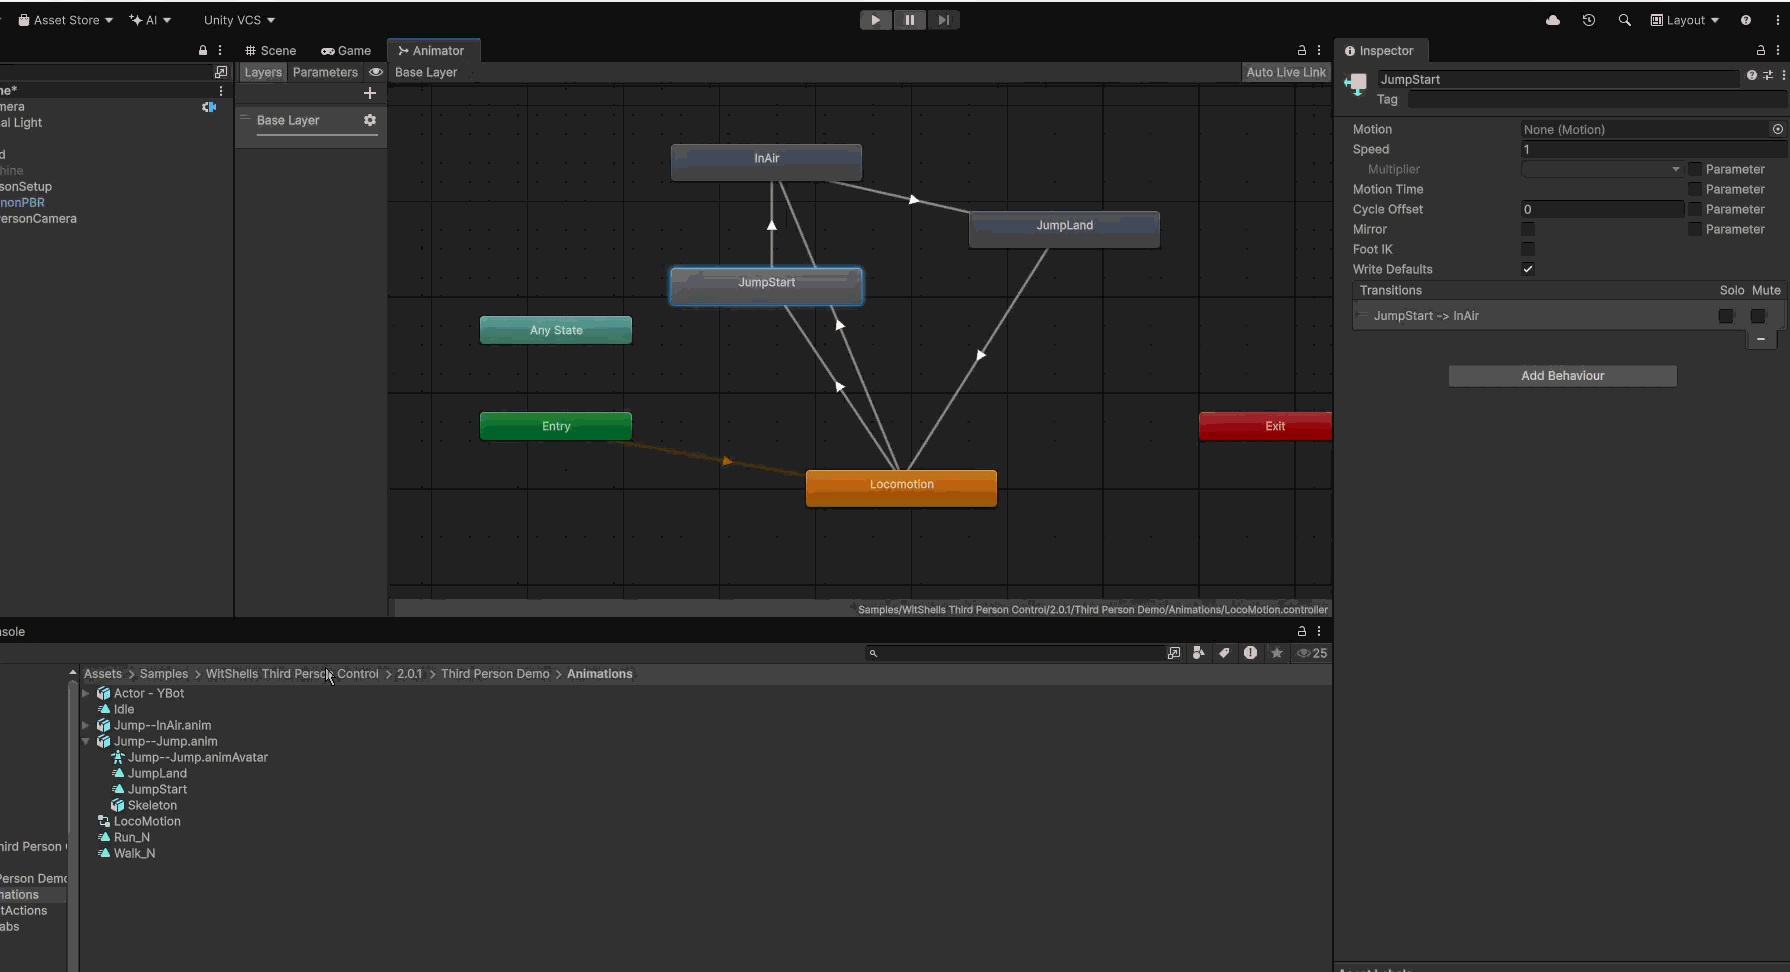
Task: Click the Project search by label icon
Action: coord(1224,653)
